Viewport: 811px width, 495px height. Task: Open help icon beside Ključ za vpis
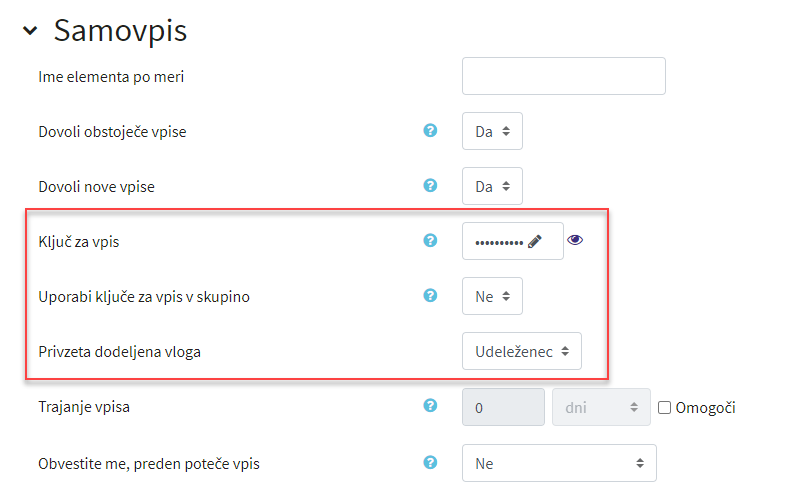point(430,240)
